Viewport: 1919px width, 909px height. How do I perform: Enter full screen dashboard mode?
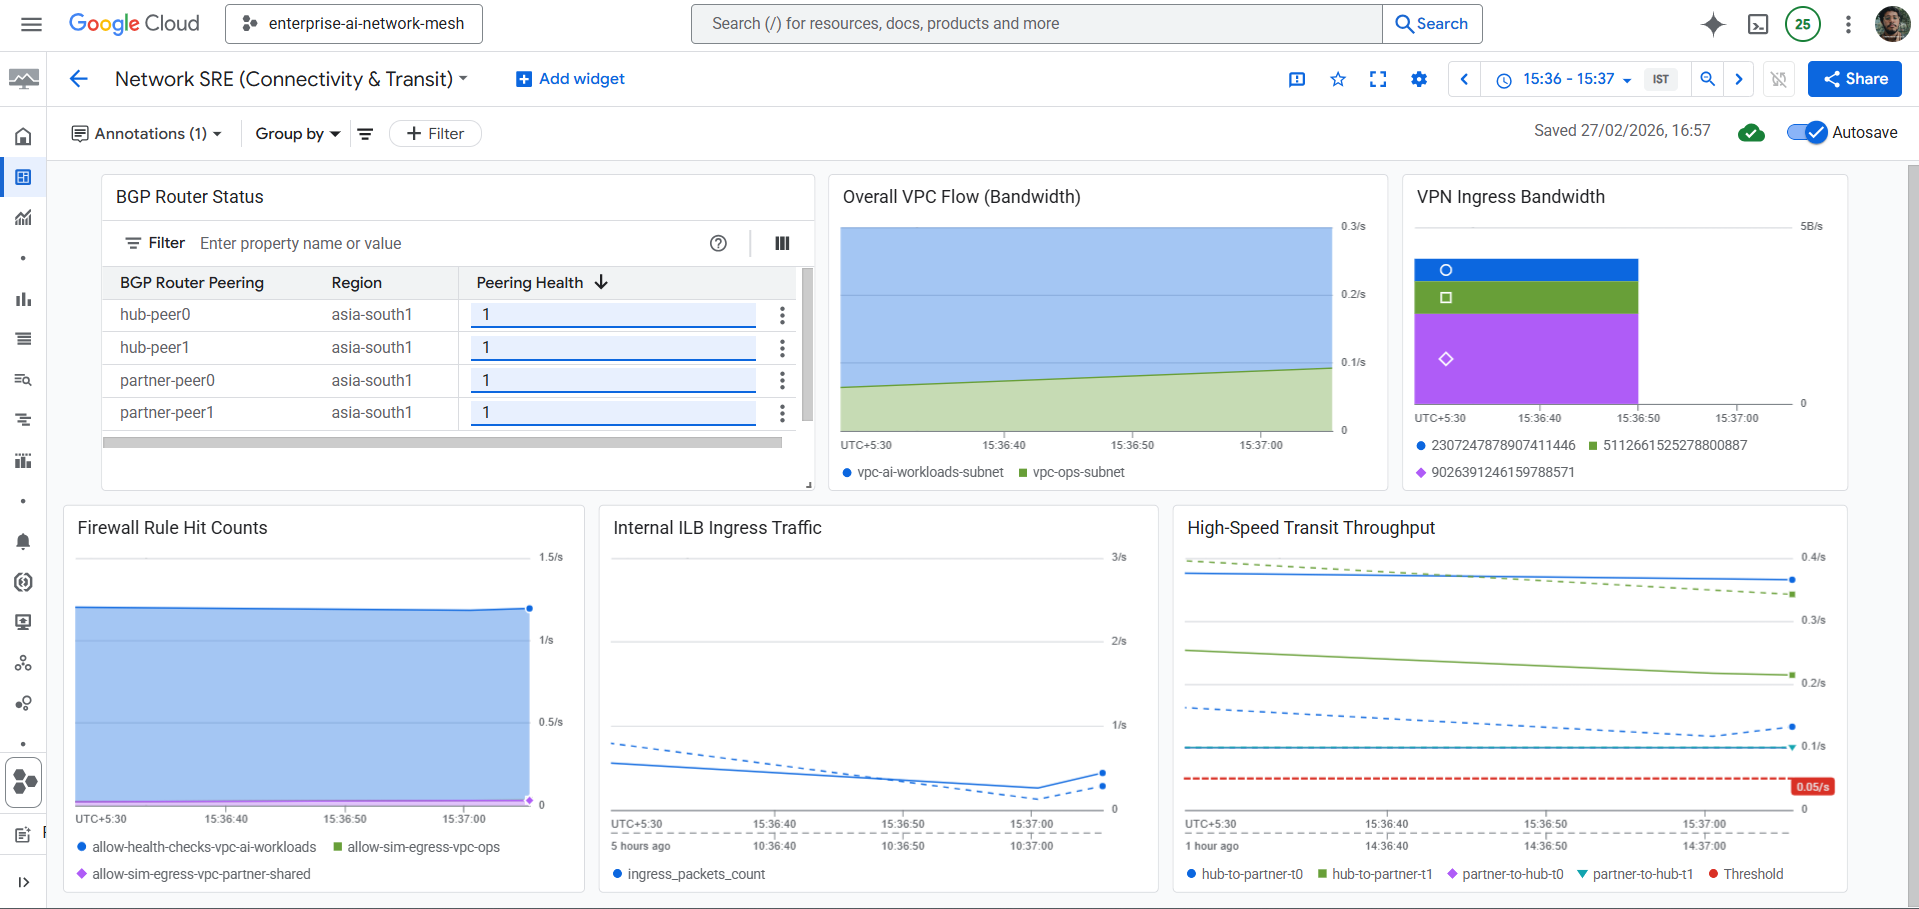pos(1378,79)
